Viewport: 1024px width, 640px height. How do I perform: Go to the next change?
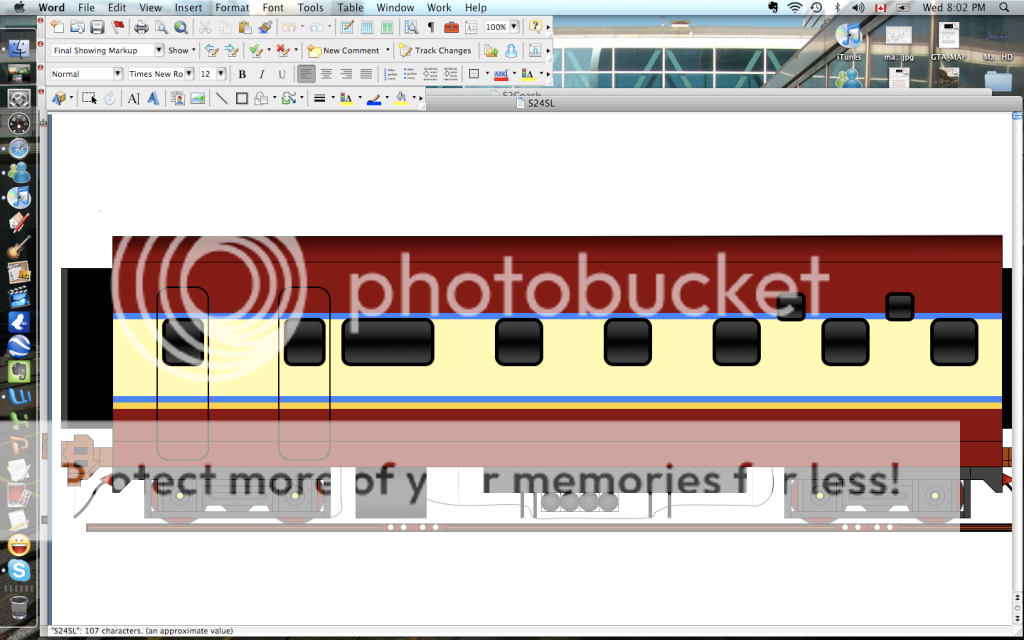coord(231,50)
